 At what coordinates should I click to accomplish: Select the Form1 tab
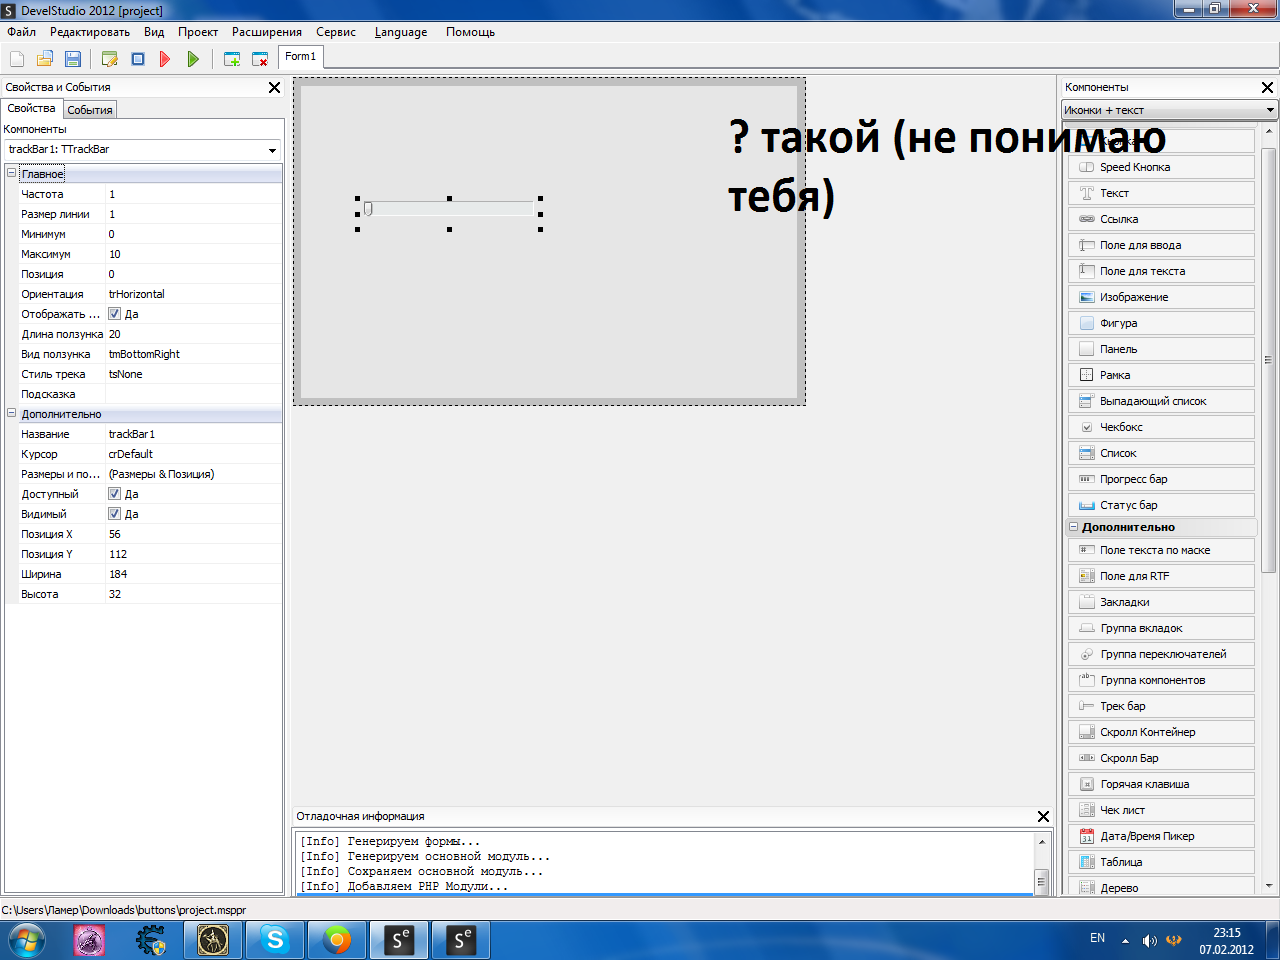coord(300,57)
